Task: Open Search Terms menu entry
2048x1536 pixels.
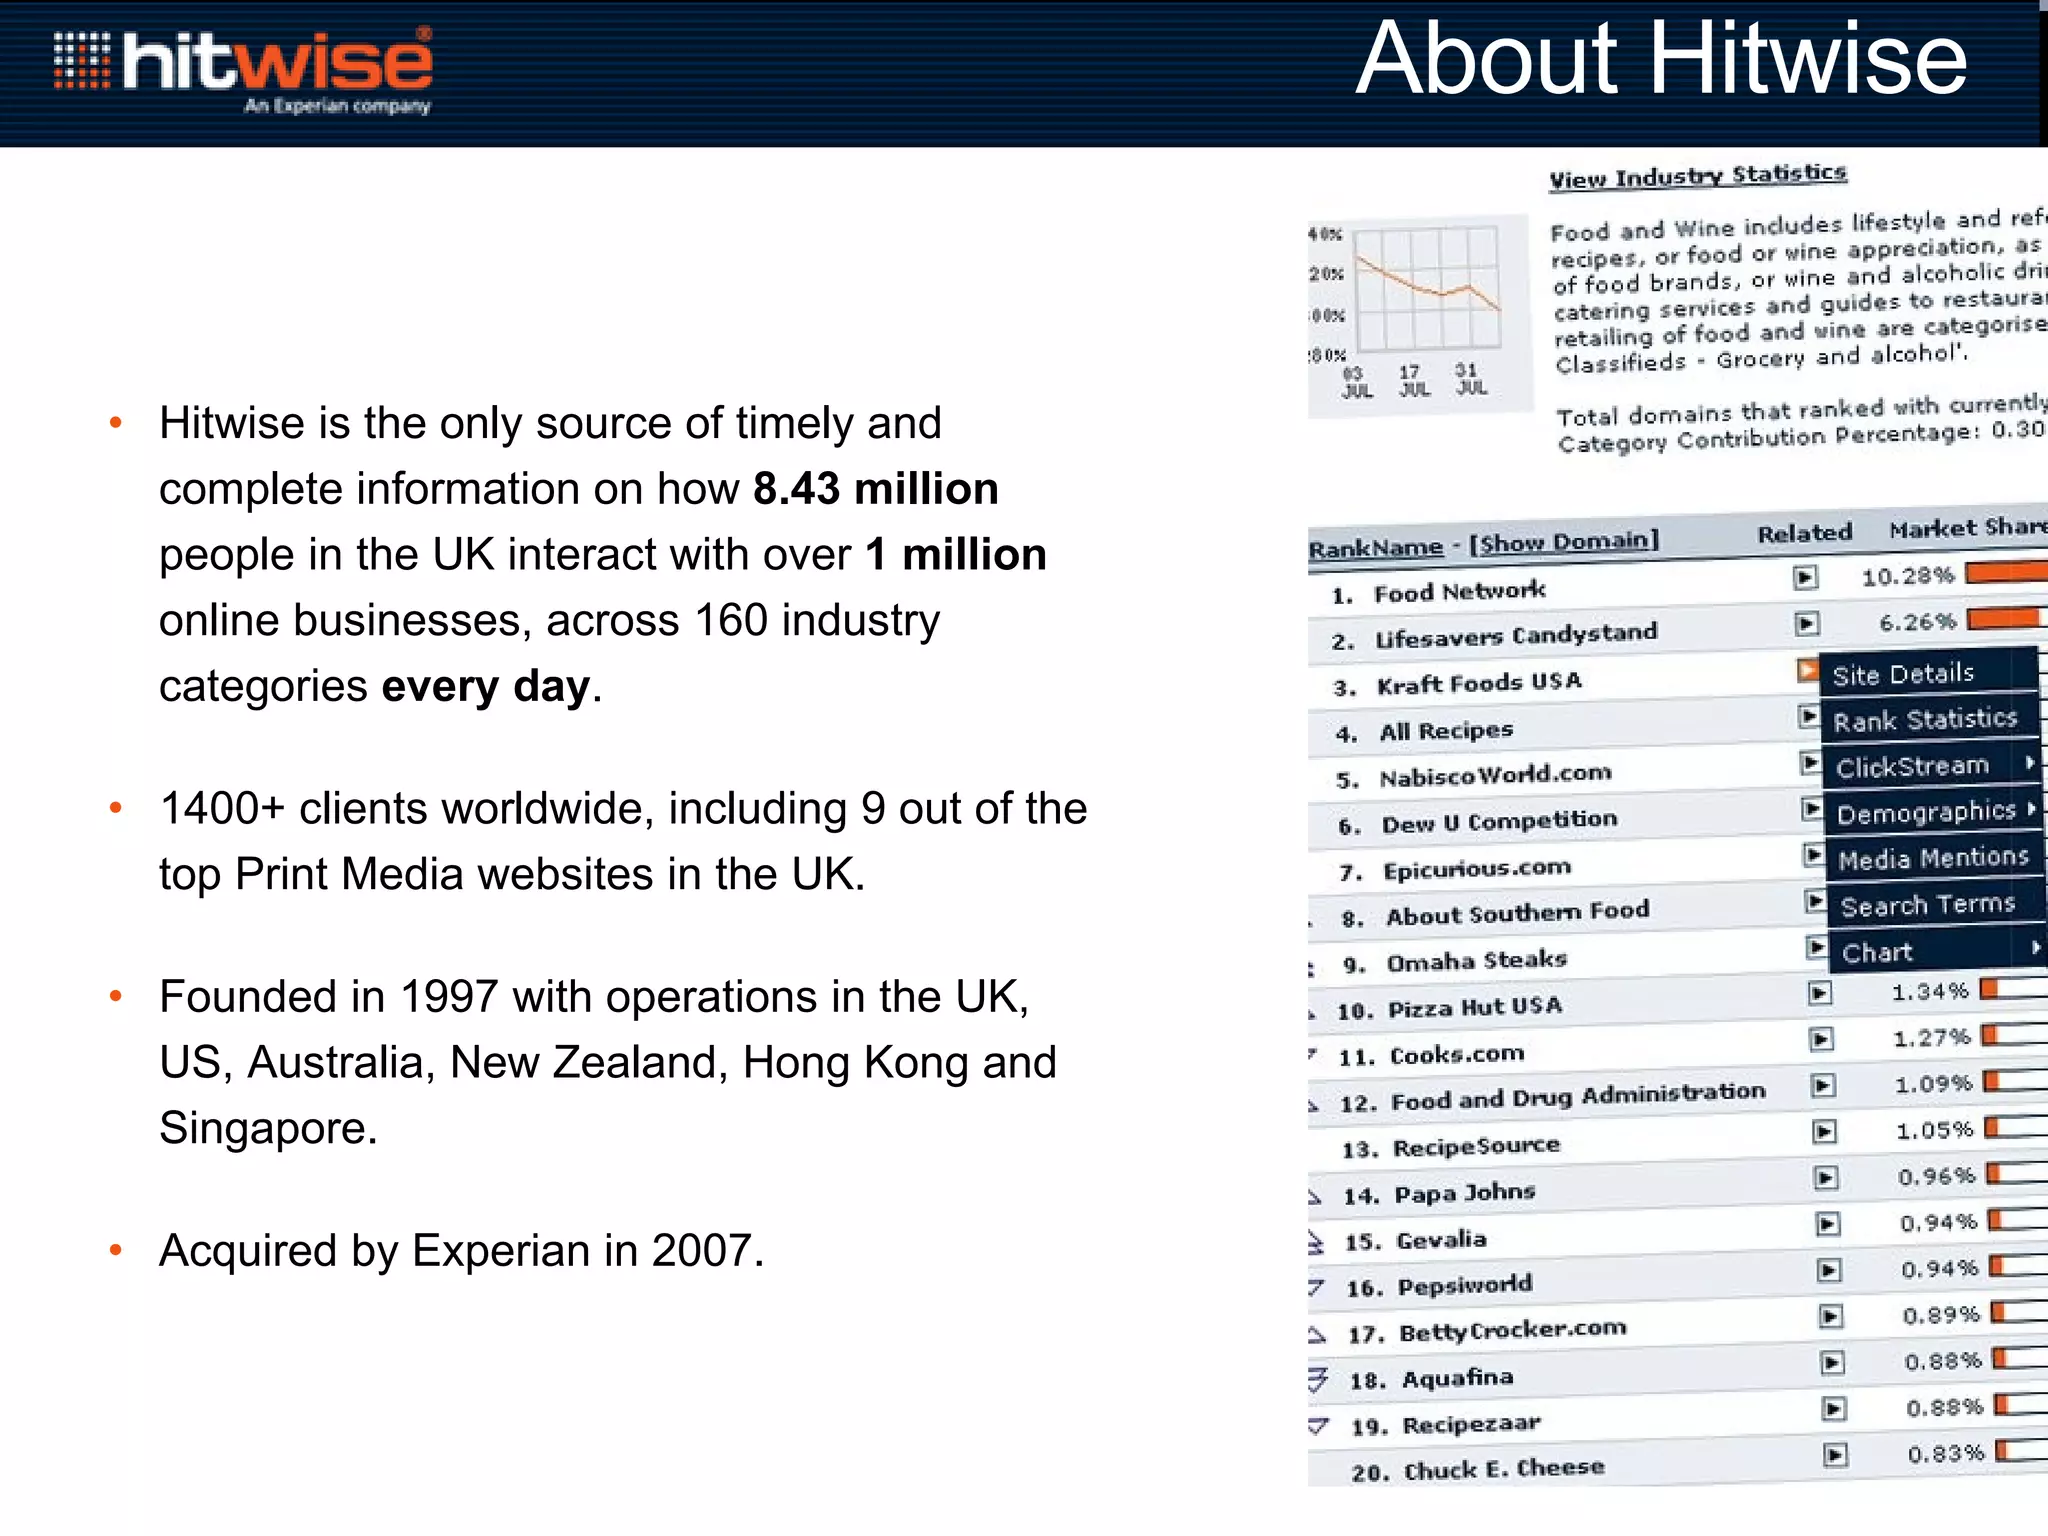Action: [x=1927, y=905]
